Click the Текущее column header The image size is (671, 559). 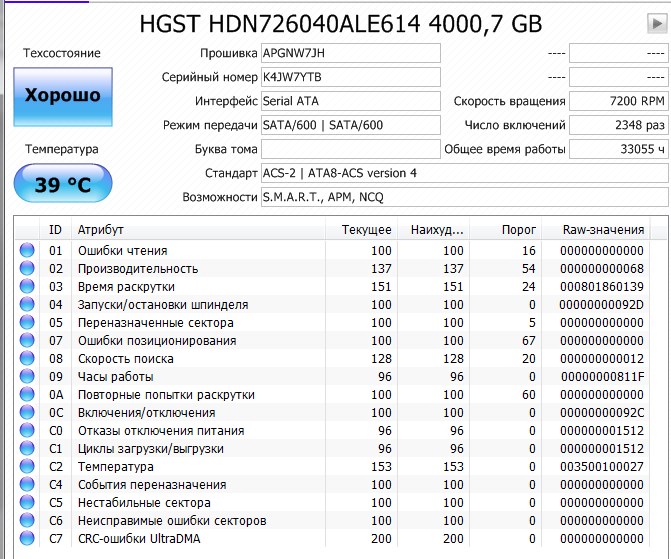pos(362,230)
